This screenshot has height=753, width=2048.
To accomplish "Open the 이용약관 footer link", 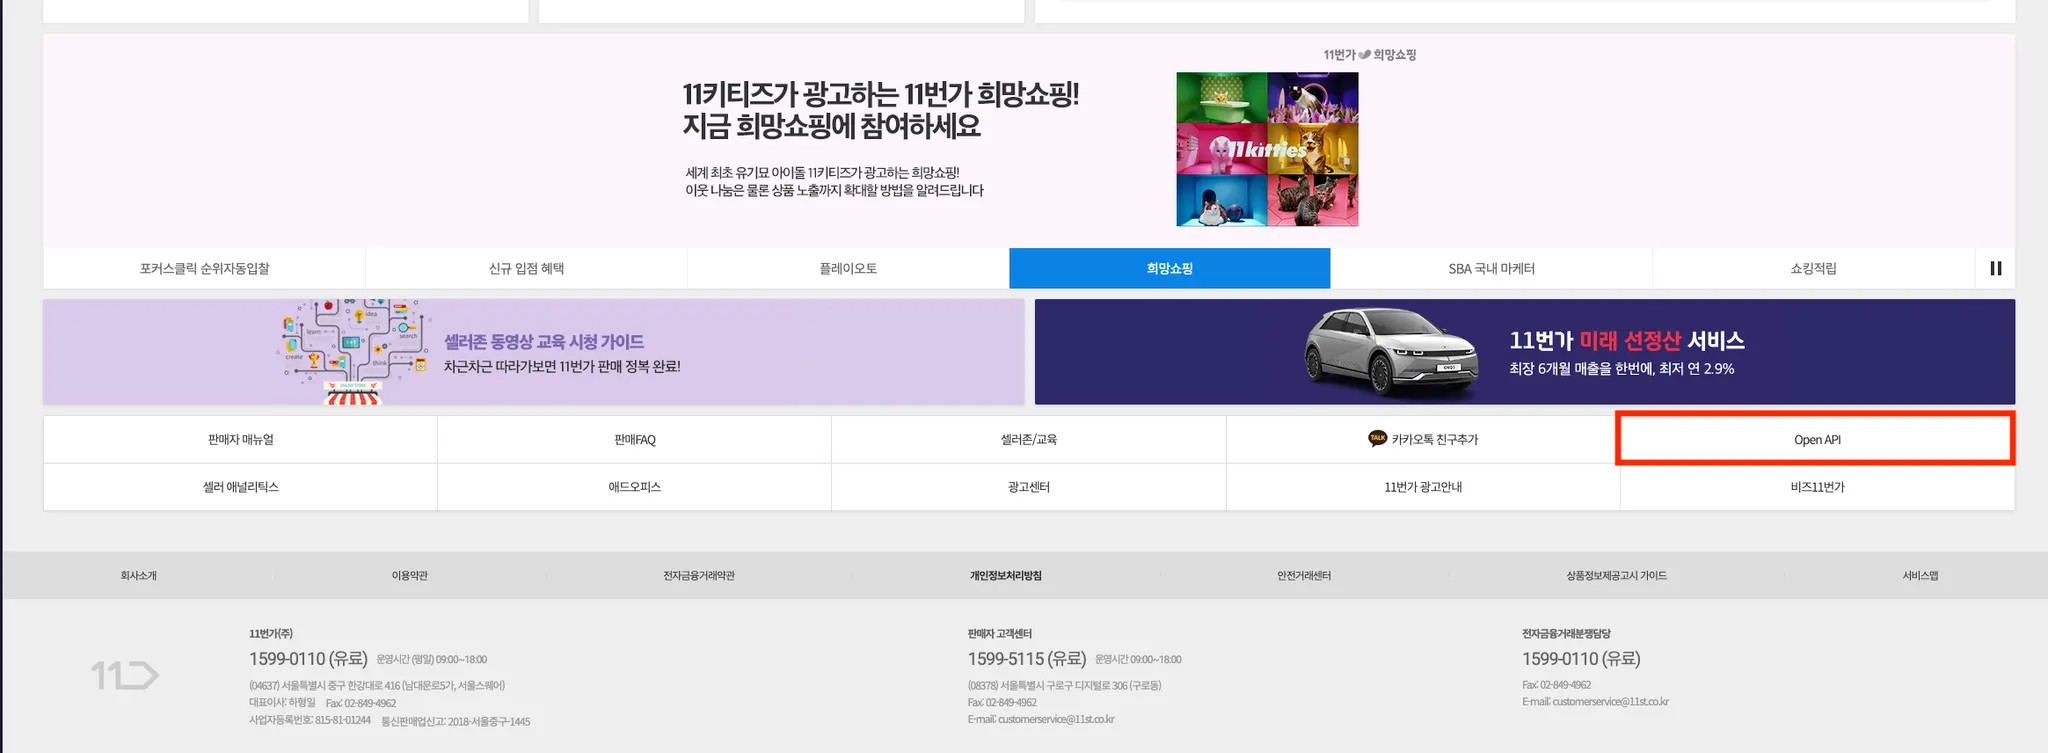I will 410,576.
